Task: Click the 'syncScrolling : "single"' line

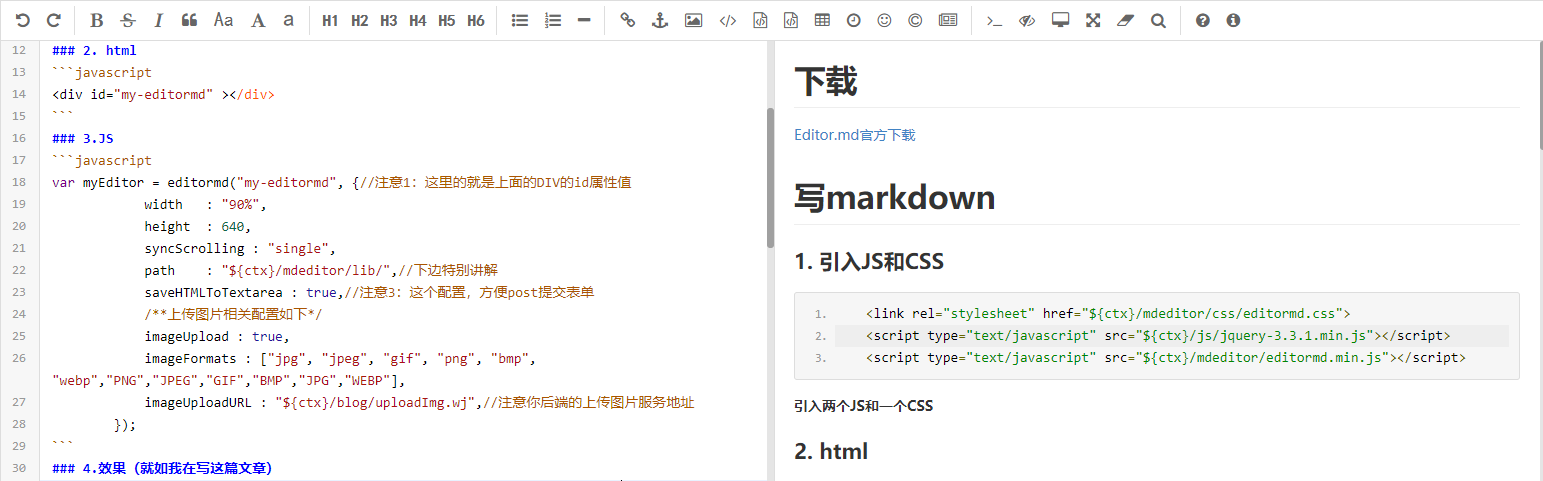Action: [x=239, y=248]
